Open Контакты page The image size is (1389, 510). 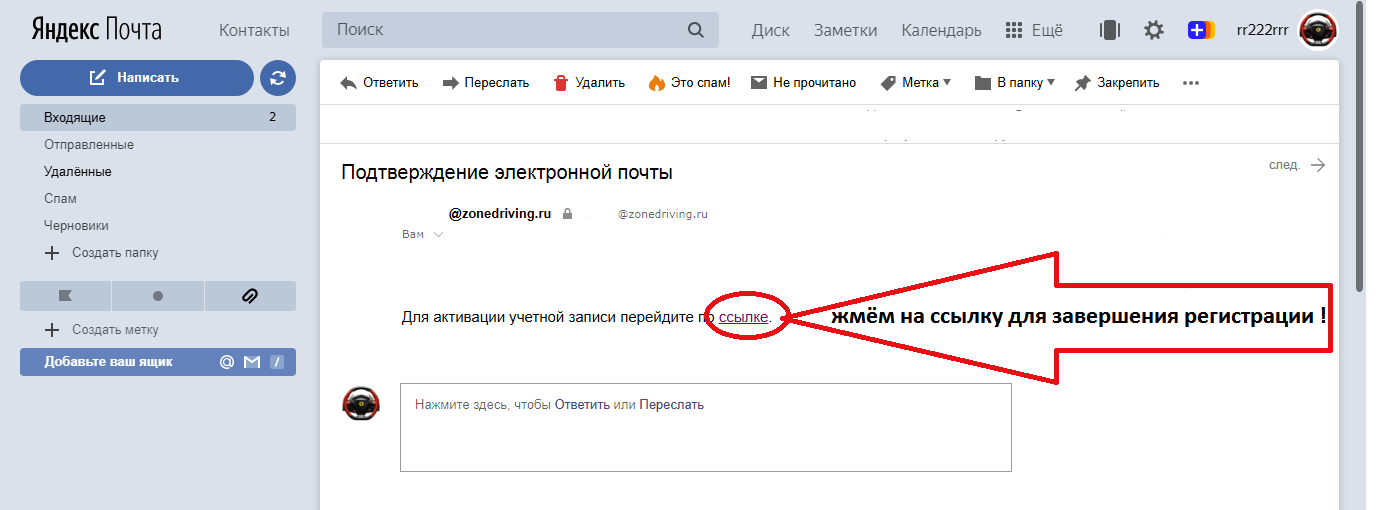point(254,30)
